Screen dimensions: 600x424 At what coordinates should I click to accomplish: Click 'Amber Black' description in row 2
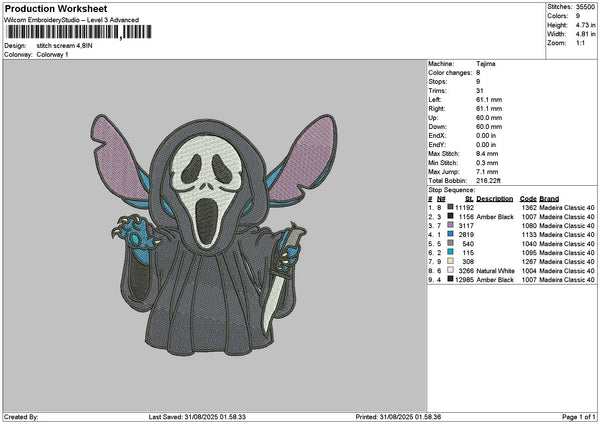click(x=495, y=217)
